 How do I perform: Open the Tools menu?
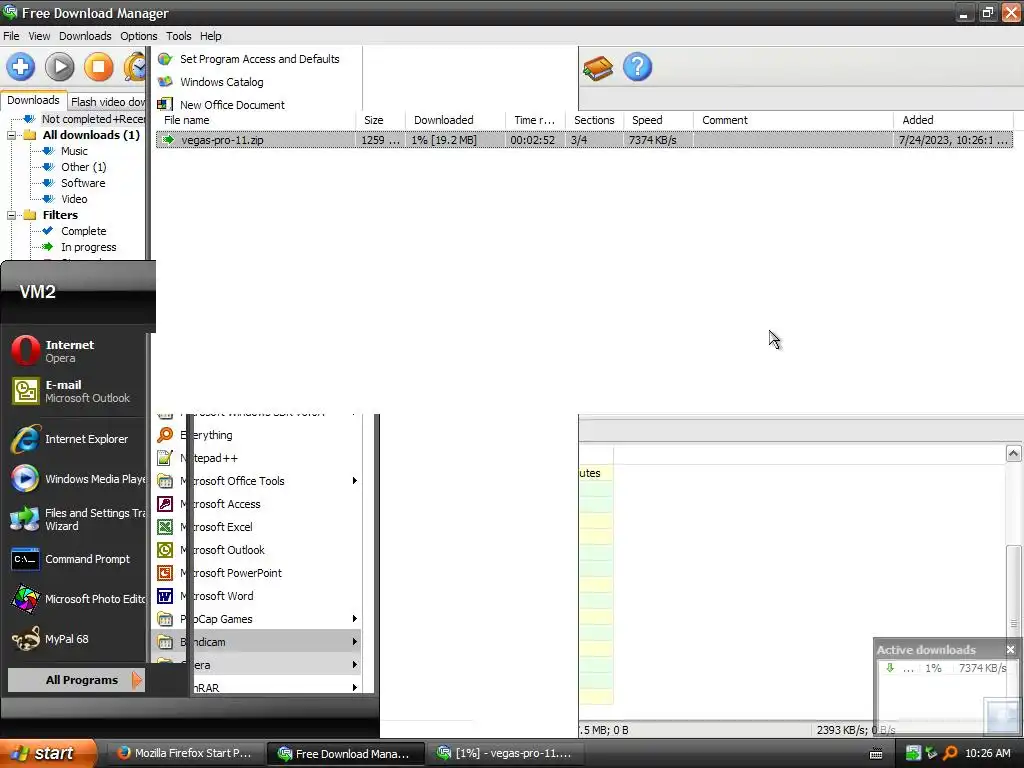(x=178, y=36)
